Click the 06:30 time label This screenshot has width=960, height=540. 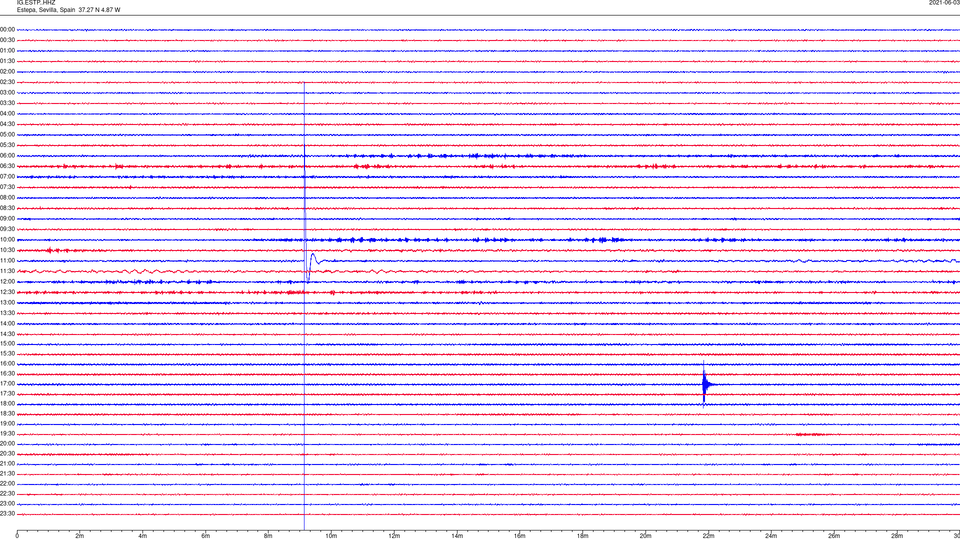pyautogui.click(x=7, y=166)
